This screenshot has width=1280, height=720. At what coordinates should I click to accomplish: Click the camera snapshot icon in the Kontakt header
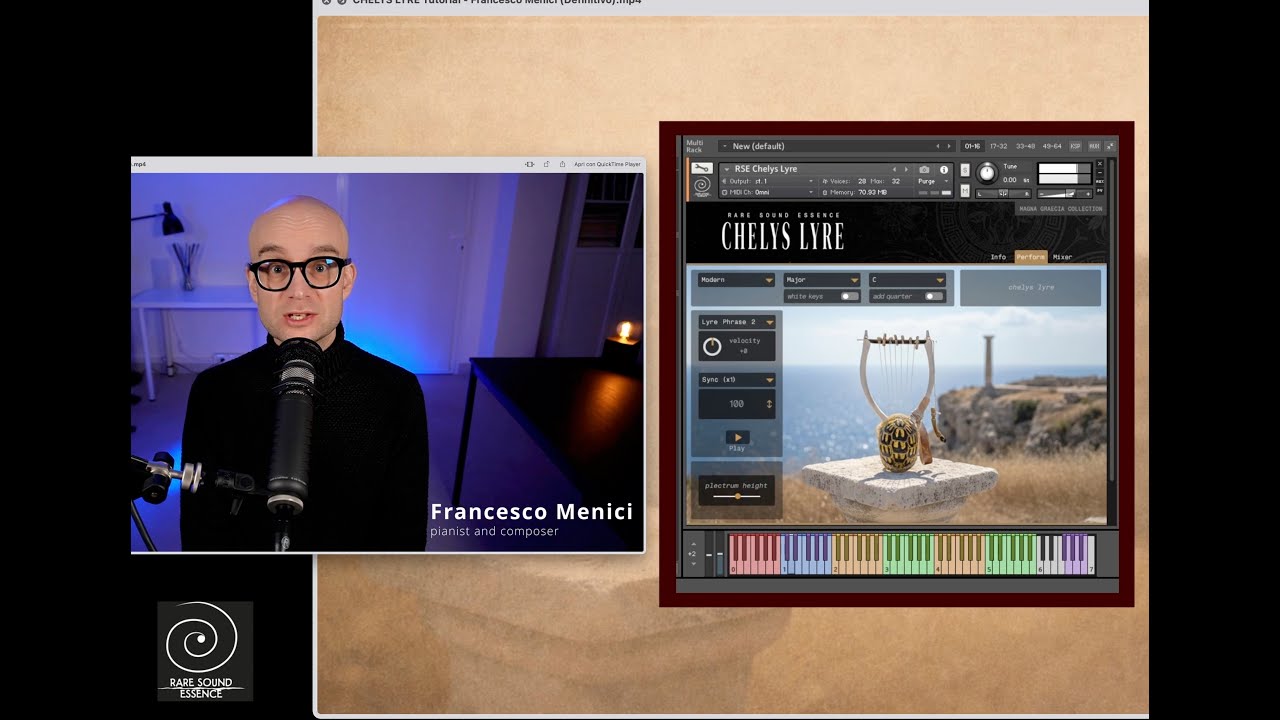924,169
